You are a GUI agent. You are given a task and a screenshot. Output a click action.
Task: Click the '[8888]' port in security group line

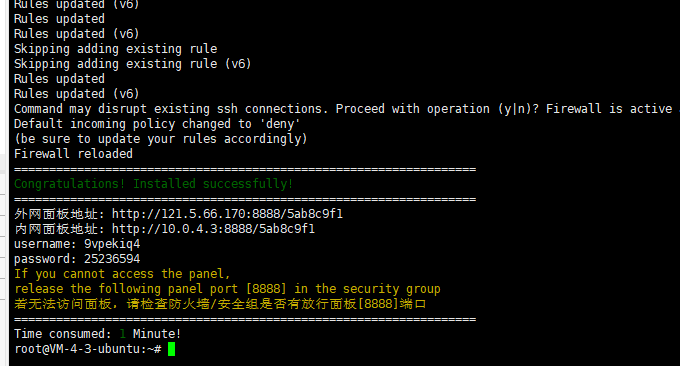coord(266,289)
